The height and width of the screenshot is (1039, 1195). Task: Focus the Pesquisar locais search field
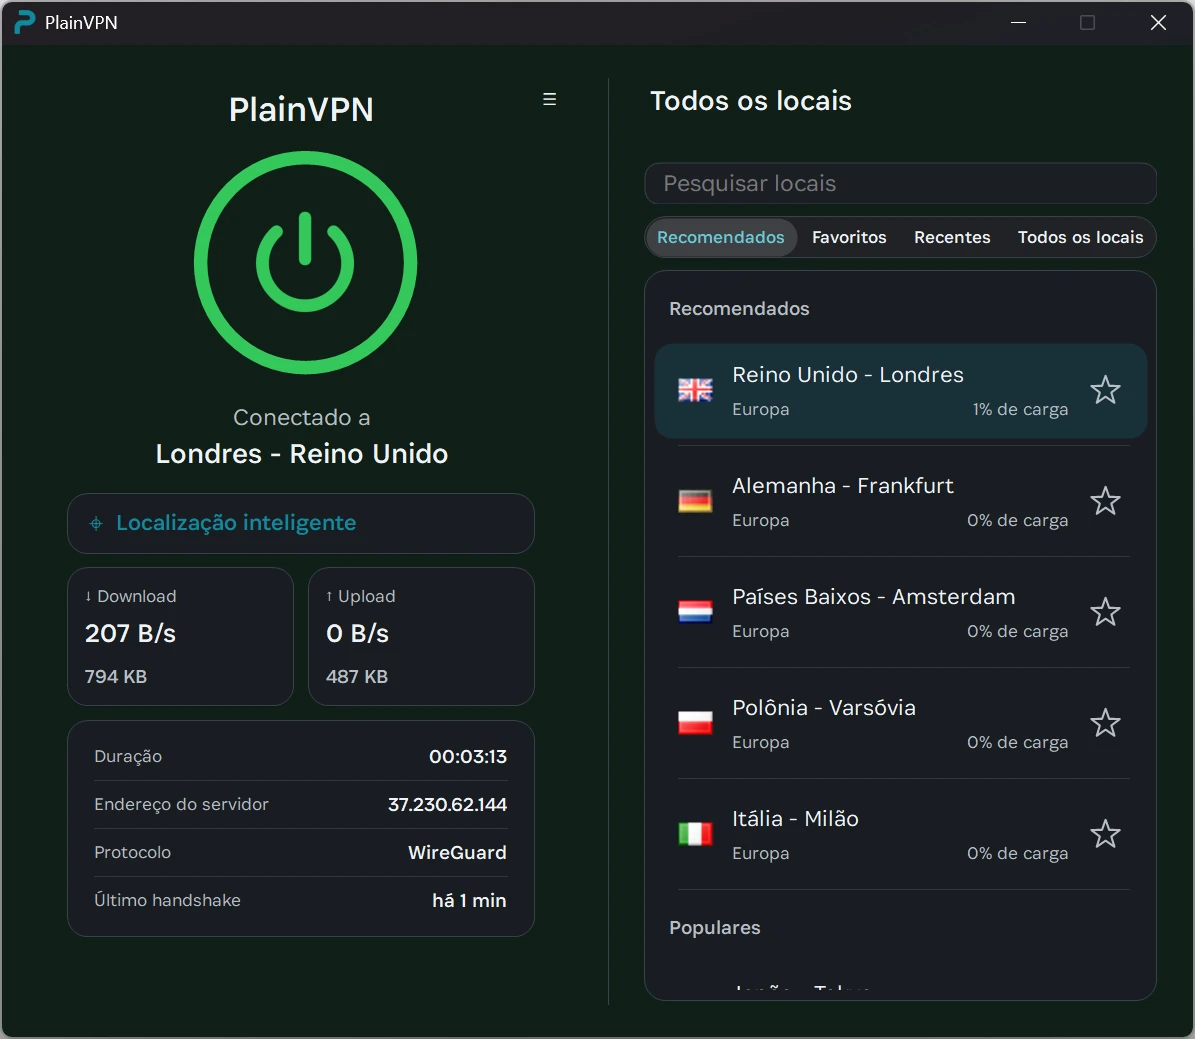pyautogui.click(x=900, y=183)
